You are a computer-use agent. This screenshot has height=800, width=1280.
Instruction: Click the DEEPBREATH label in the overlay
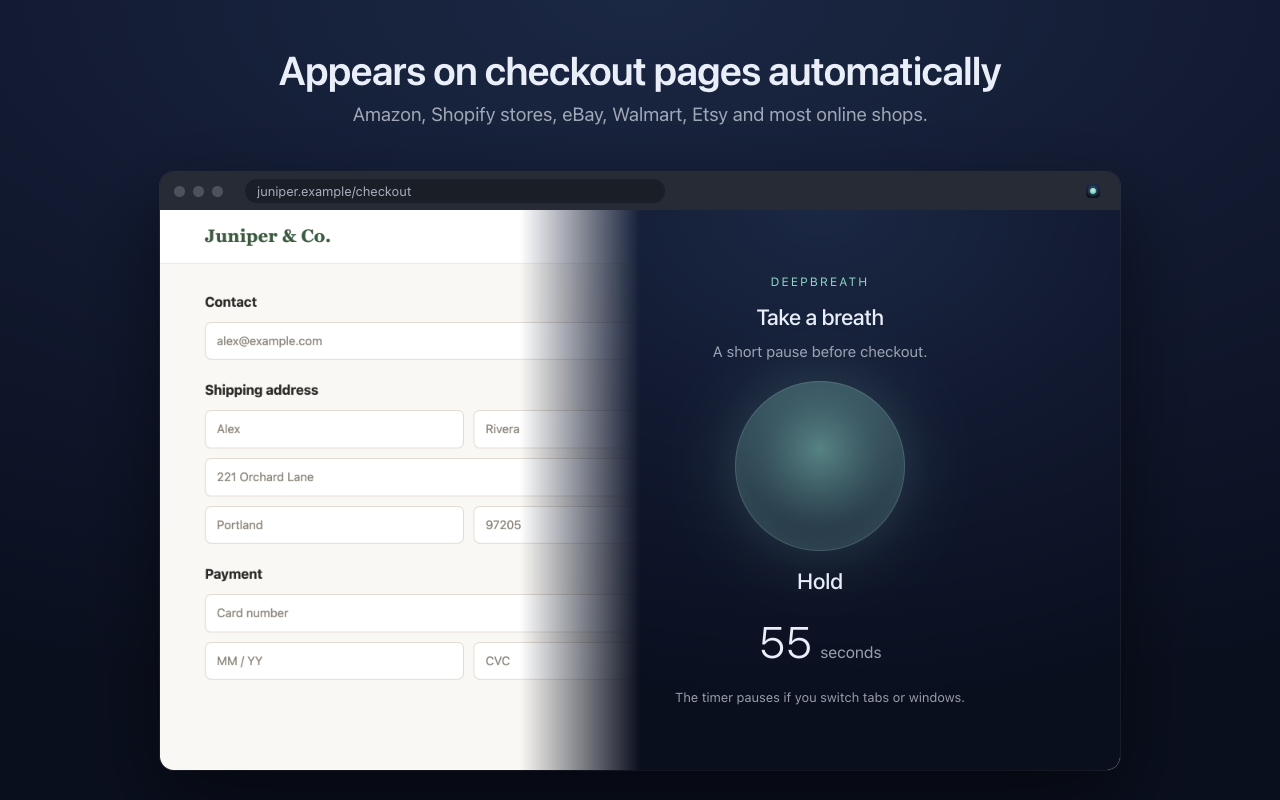click(x=820, y=282)
